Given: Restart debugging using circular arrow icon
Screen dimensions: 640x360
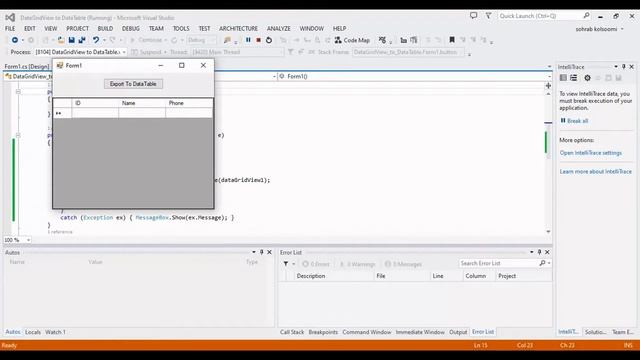Looking at the screenshot, I should (269, 40).
